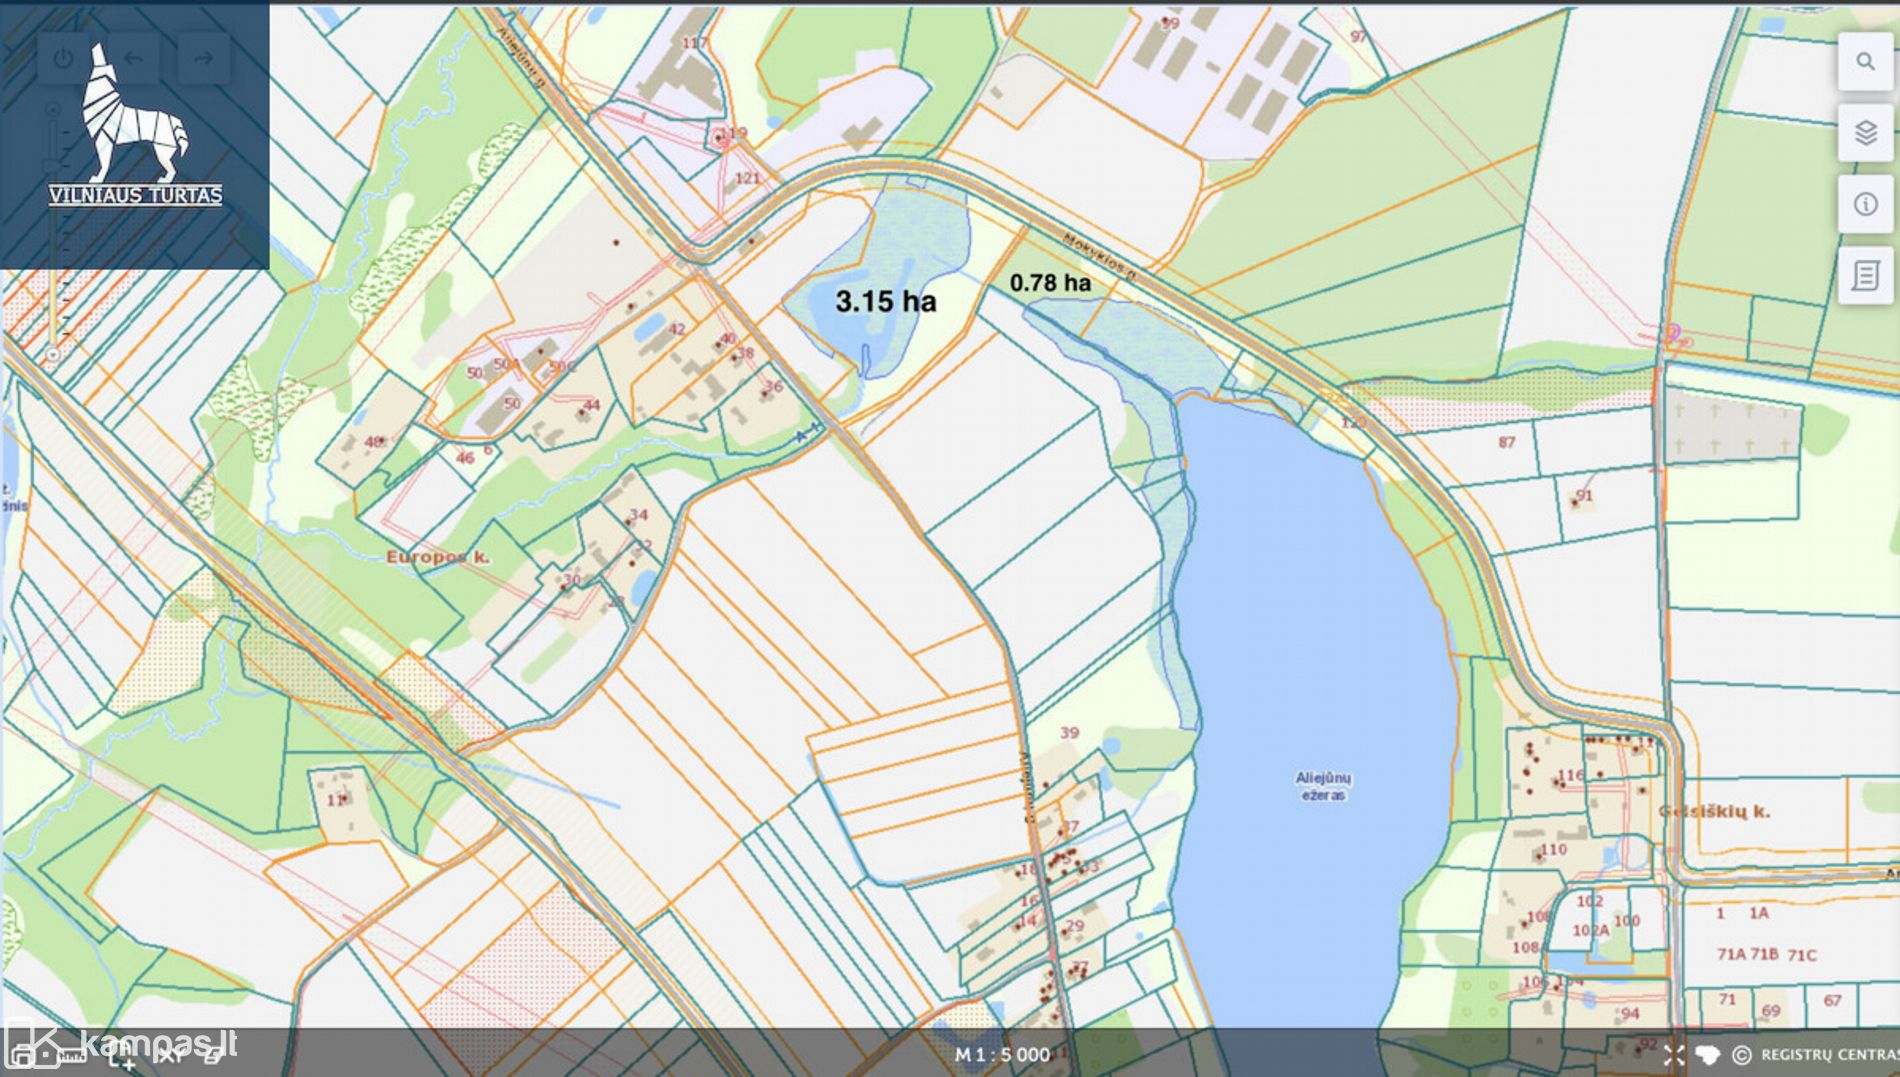Click house number 110 on map

point(1553,850)
